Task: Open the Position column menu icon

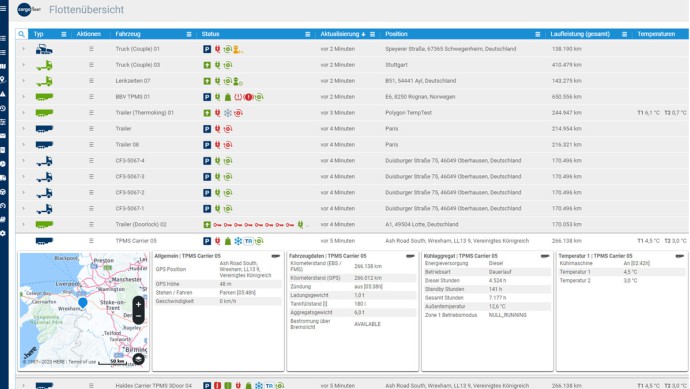Action: [537, 34]
